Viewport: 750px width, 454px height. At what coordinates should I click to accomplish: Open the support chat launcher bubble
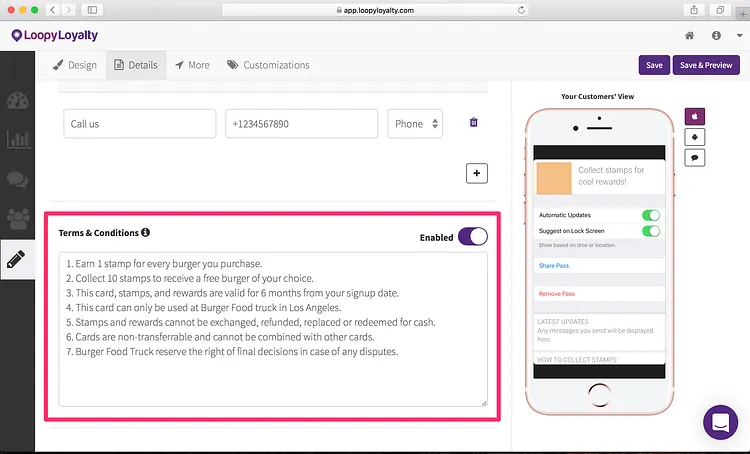[x=720, y=422]
